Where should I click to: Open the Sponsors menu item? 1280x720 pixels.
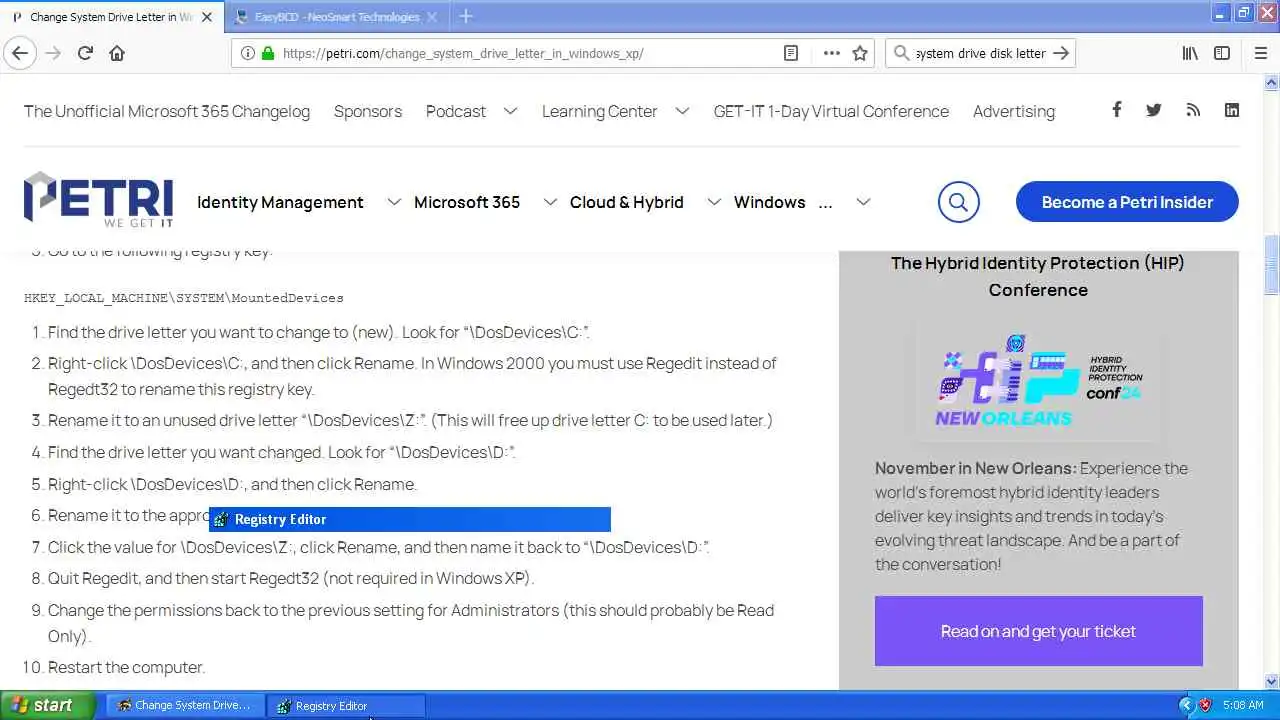pyautogui.click(x=368, y=111)
